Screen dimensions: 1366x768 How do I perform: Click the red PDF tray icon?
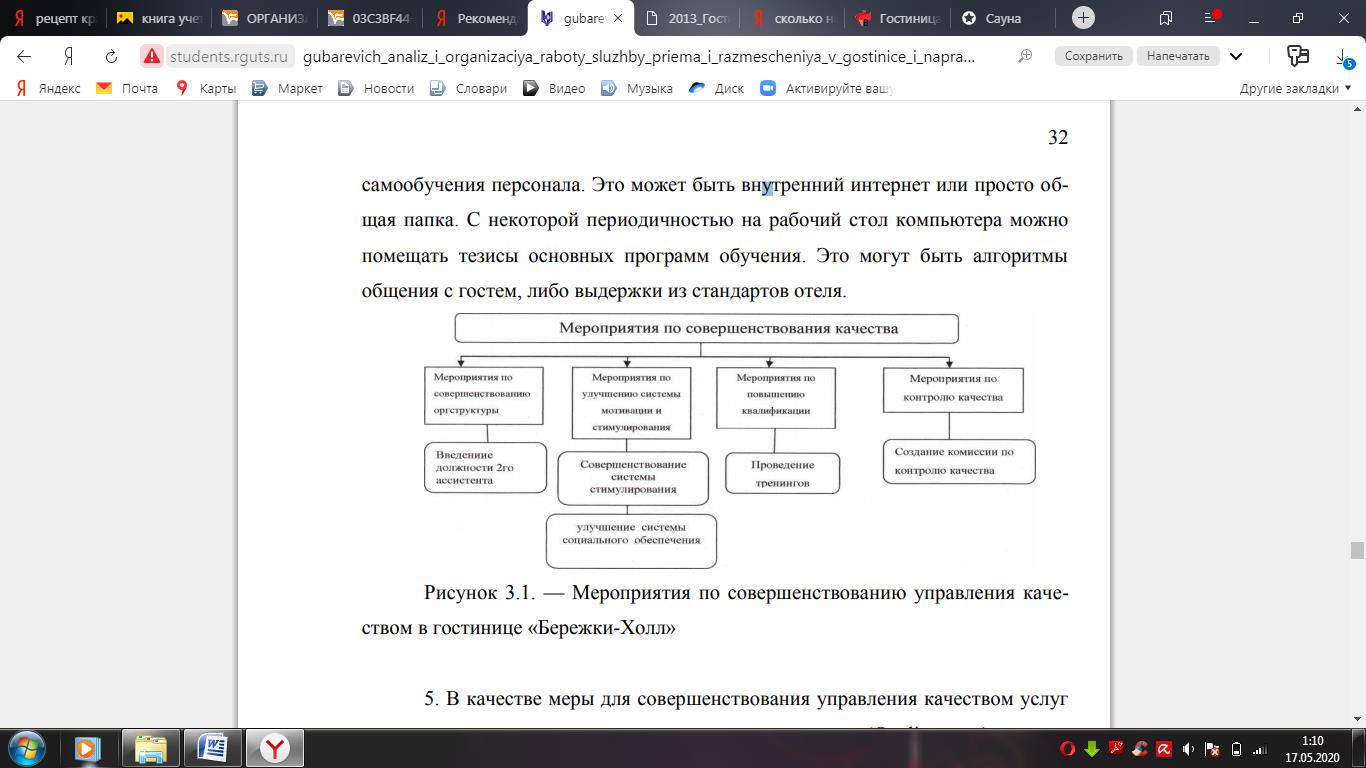(1116, 749)
